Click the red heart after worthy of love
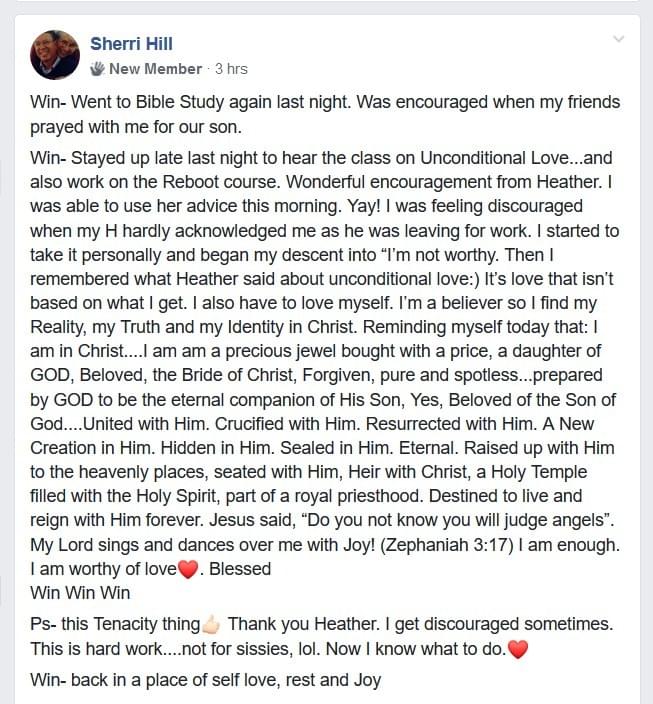Image resolution: width=653 pixels, height=704 pixels. (188, 569)
